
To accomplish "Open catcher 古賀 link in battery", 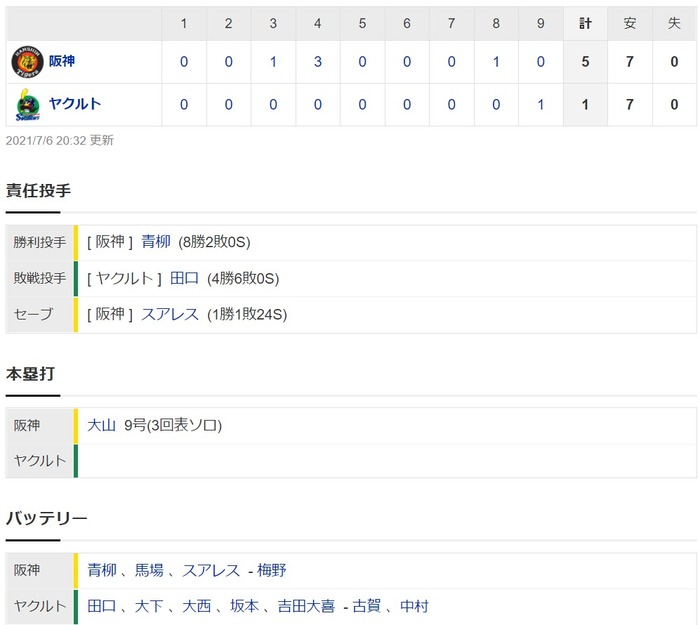I will (x=367, y=606).
